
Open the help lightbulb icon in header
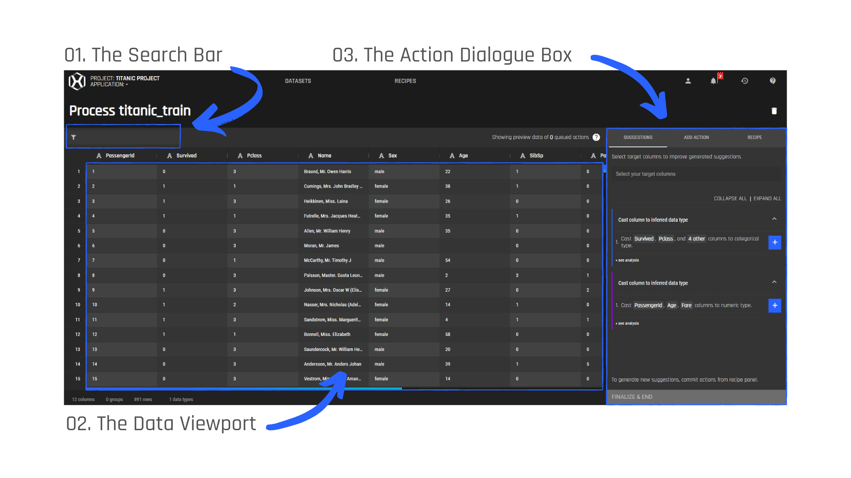772,81
